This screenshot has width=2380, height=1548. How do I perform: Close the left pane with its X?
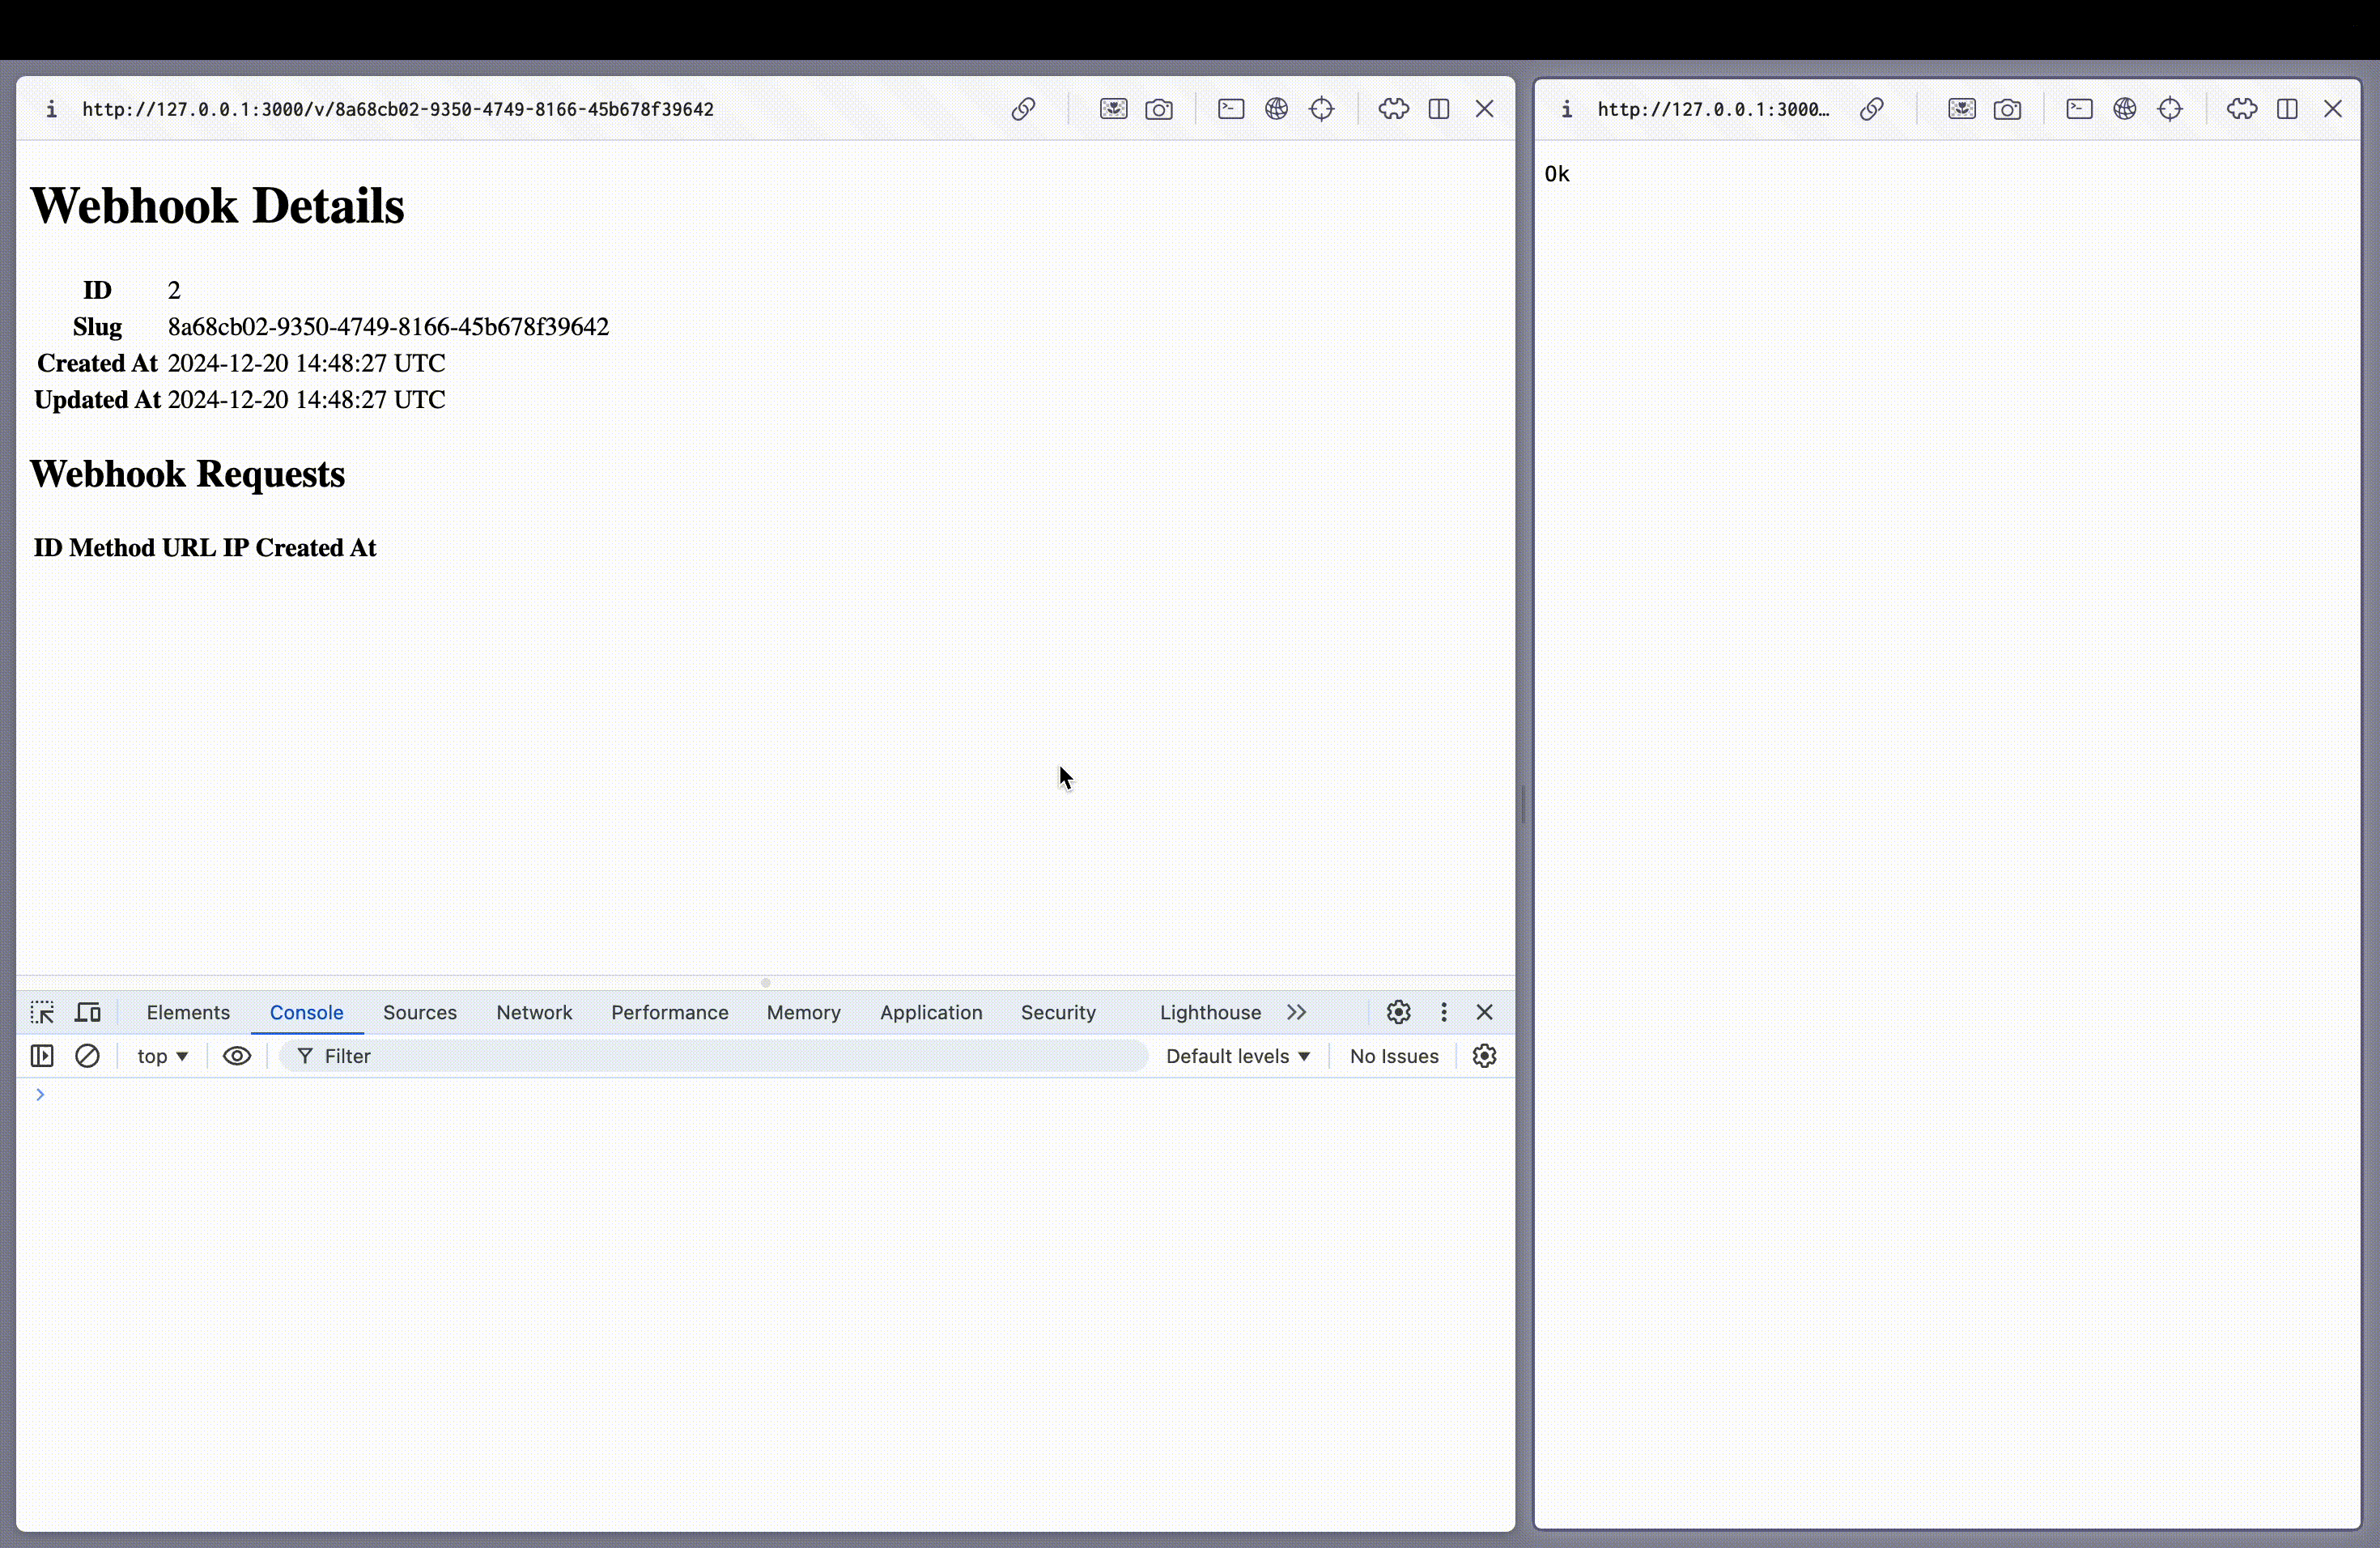click(x=1485, y=109)
